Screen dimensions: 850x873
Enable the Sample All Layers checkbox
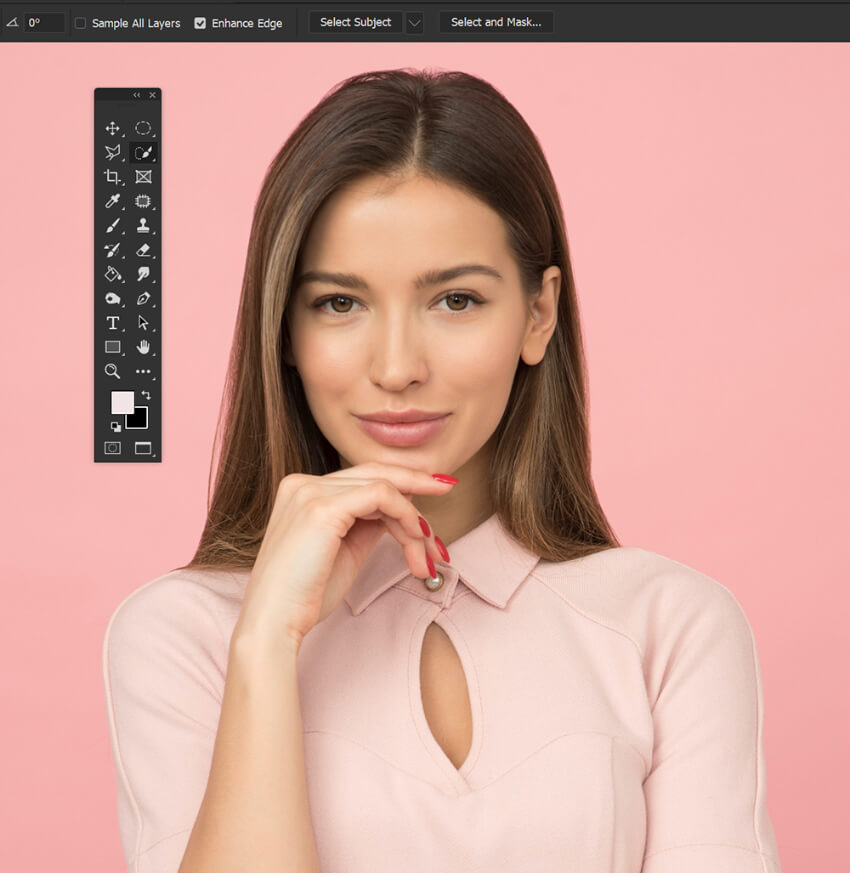[81, 23]
